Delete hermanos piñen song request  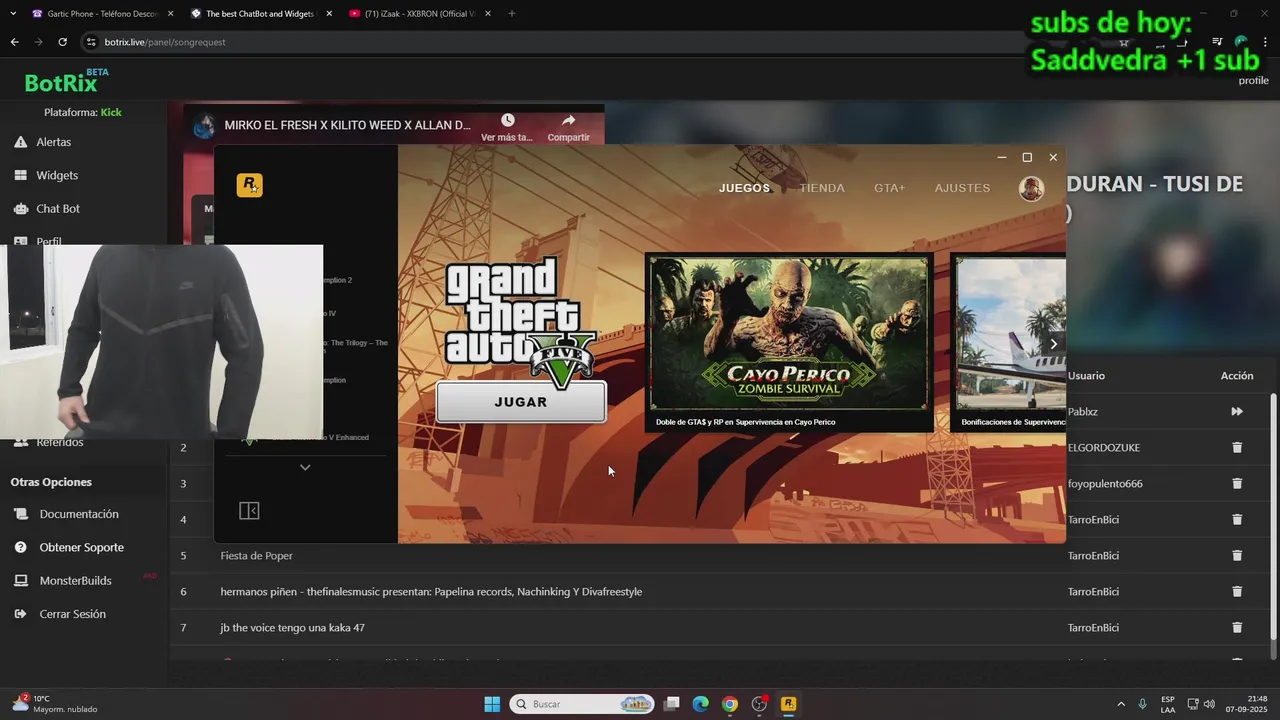1237,591
